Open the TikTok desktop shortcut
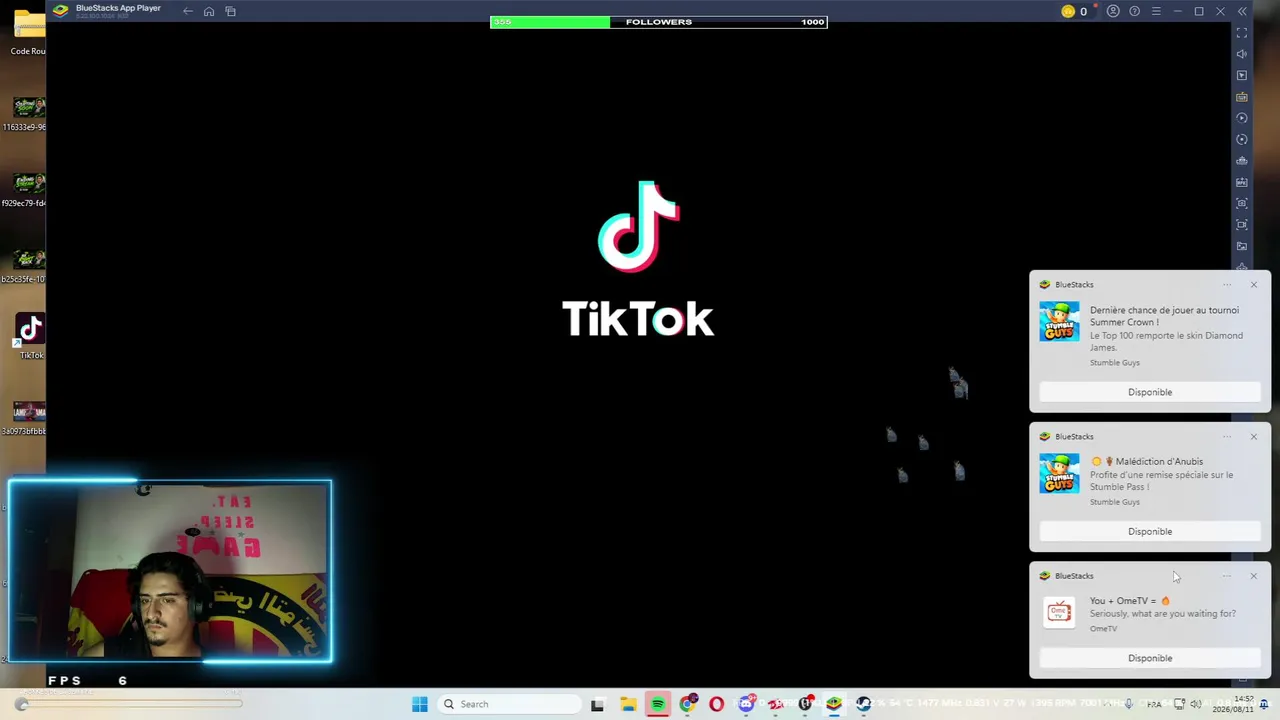 [31, 336]
